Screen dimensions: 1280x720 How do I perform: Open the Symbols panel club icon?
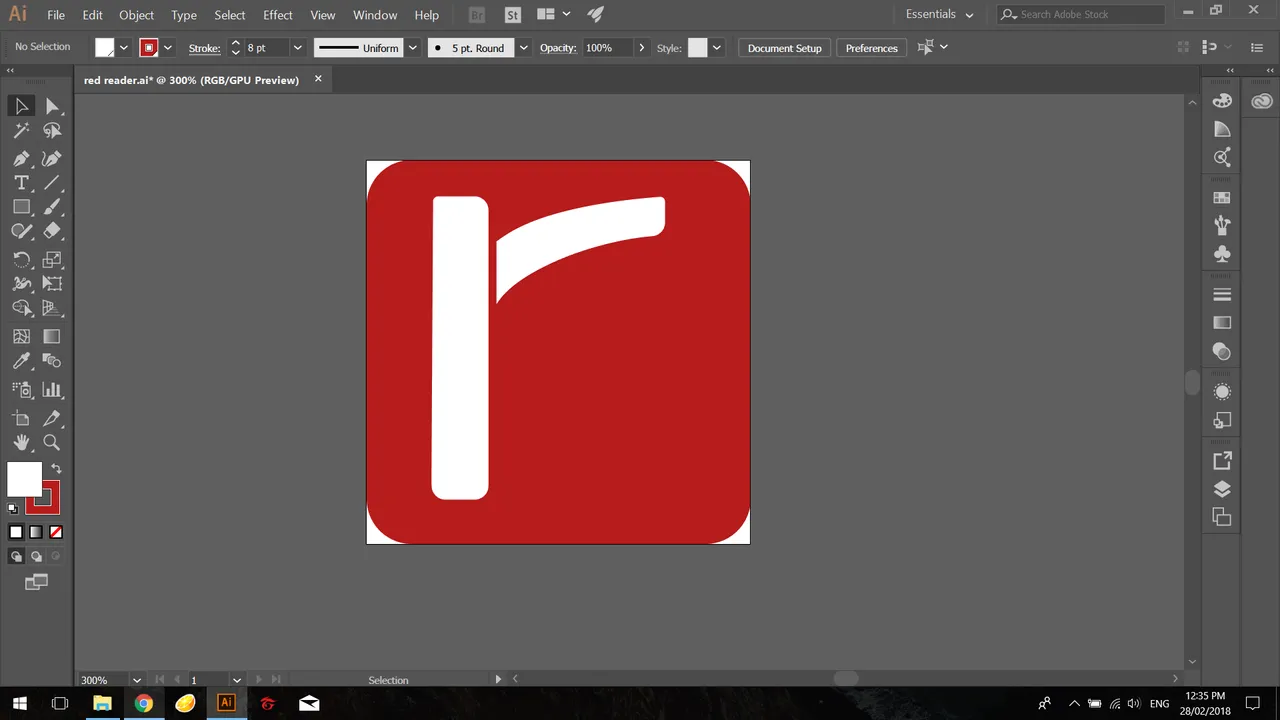1221,254
